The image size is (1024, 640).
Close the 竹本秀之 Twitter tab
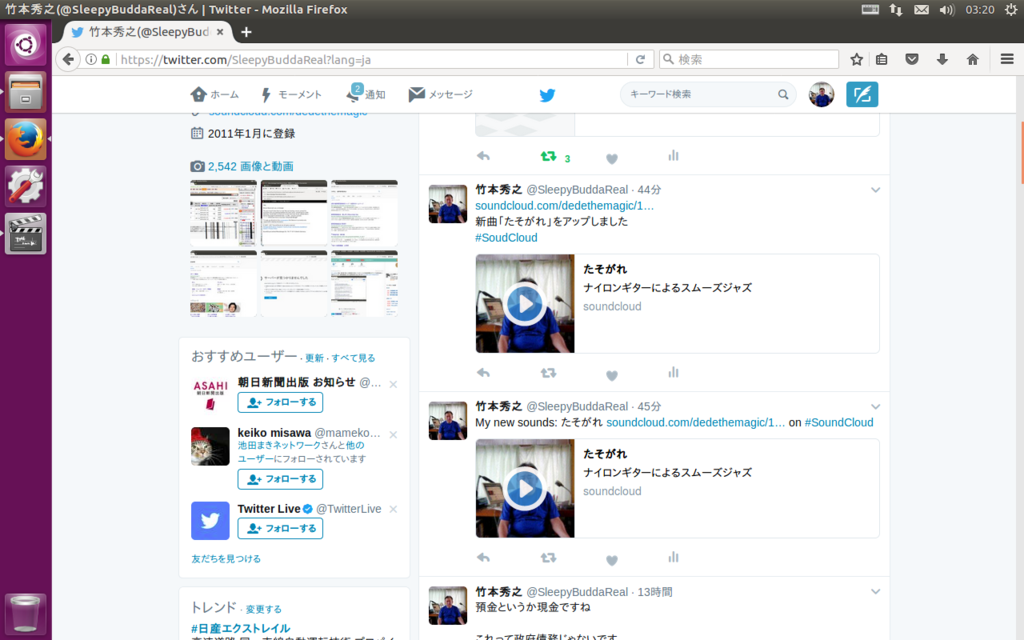[220, 32]
